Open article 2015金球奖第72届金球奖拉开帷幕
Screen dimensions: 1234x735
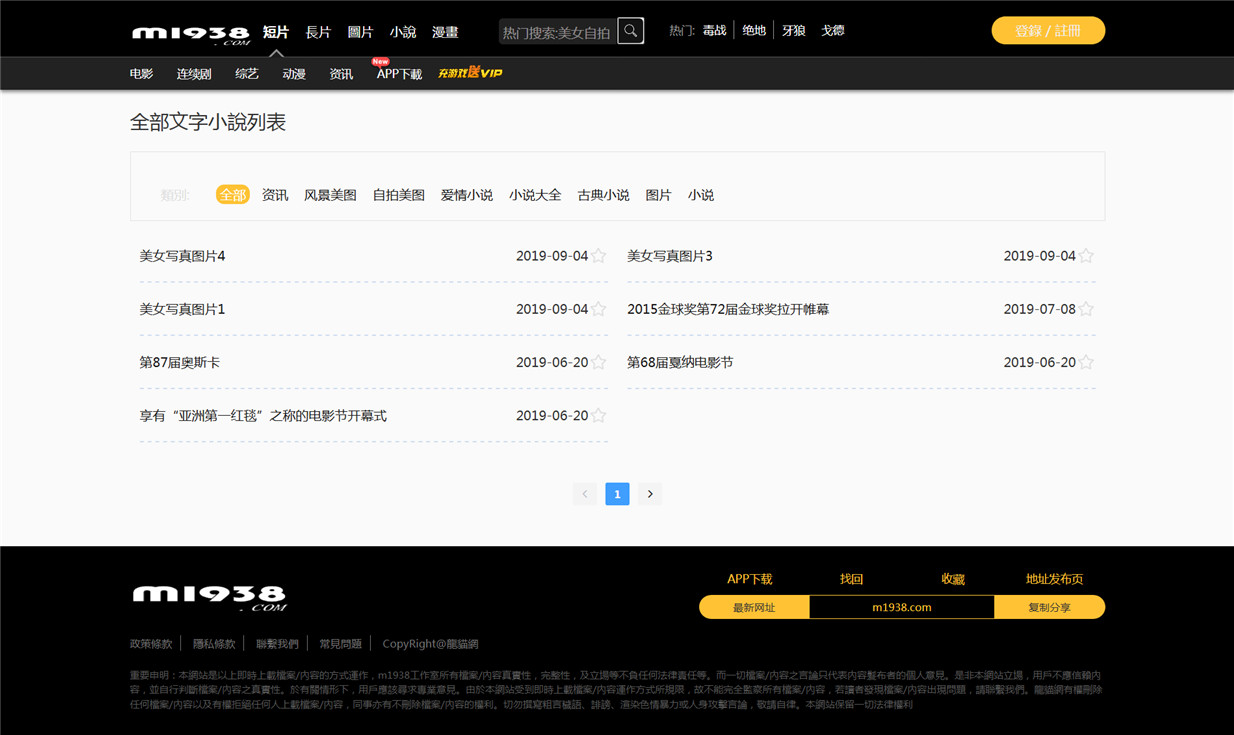click(x=728, y=309)
